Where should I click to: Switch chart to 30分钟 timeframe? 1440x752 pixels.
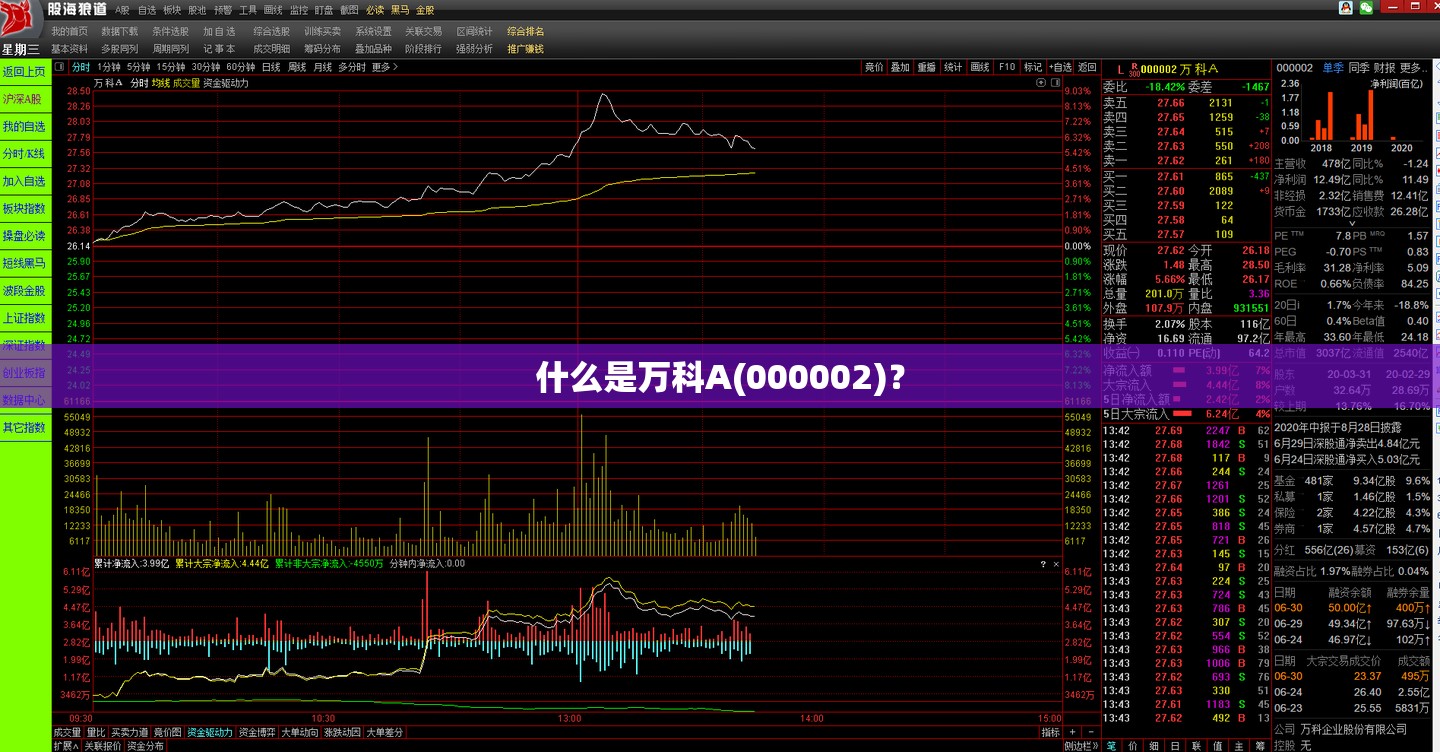[206, 67]
